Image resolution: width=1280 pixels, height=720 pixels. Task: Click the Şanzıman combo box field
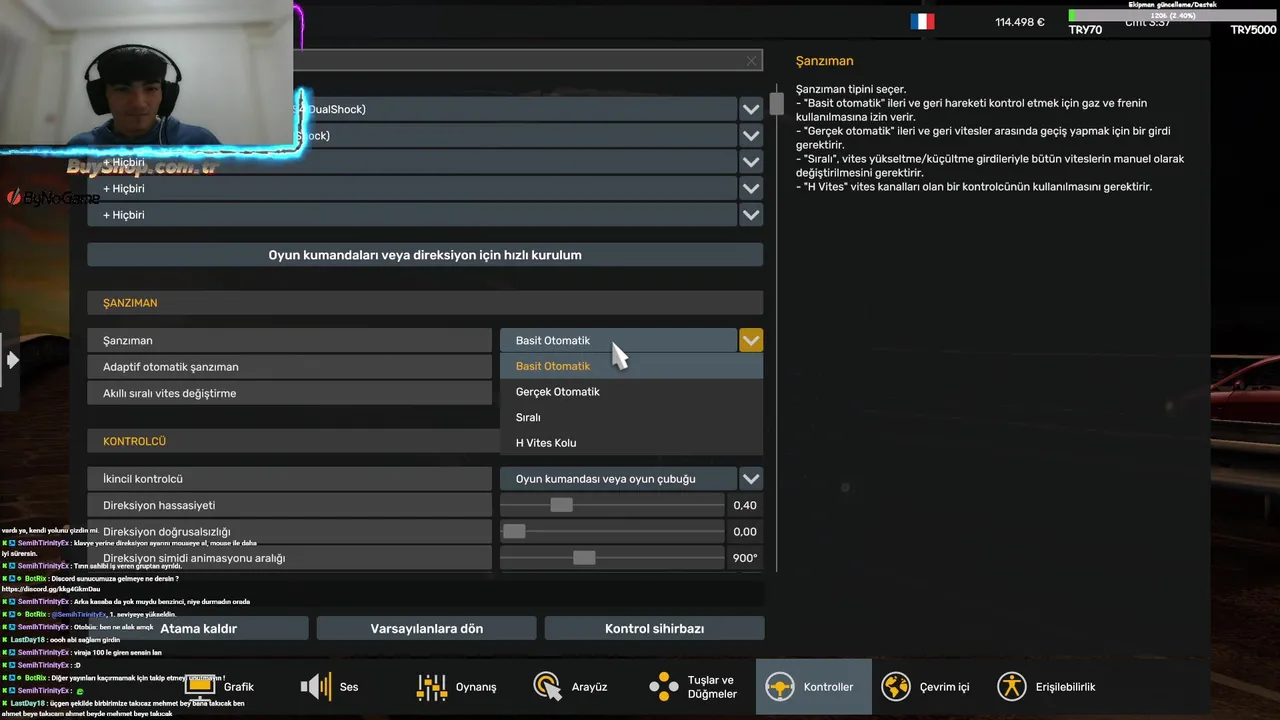pos(618,341)
